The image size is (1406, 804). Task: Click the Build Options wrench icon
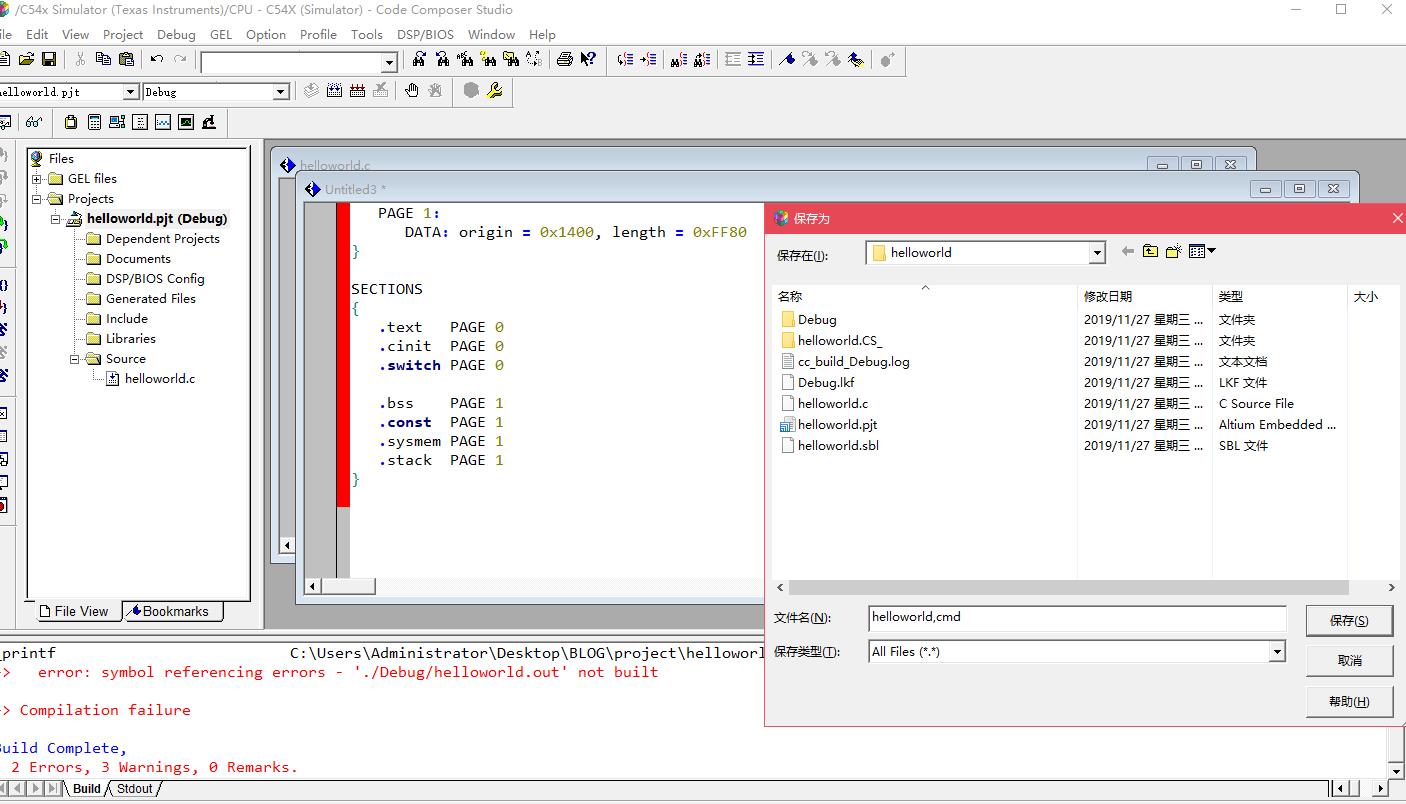494,91
